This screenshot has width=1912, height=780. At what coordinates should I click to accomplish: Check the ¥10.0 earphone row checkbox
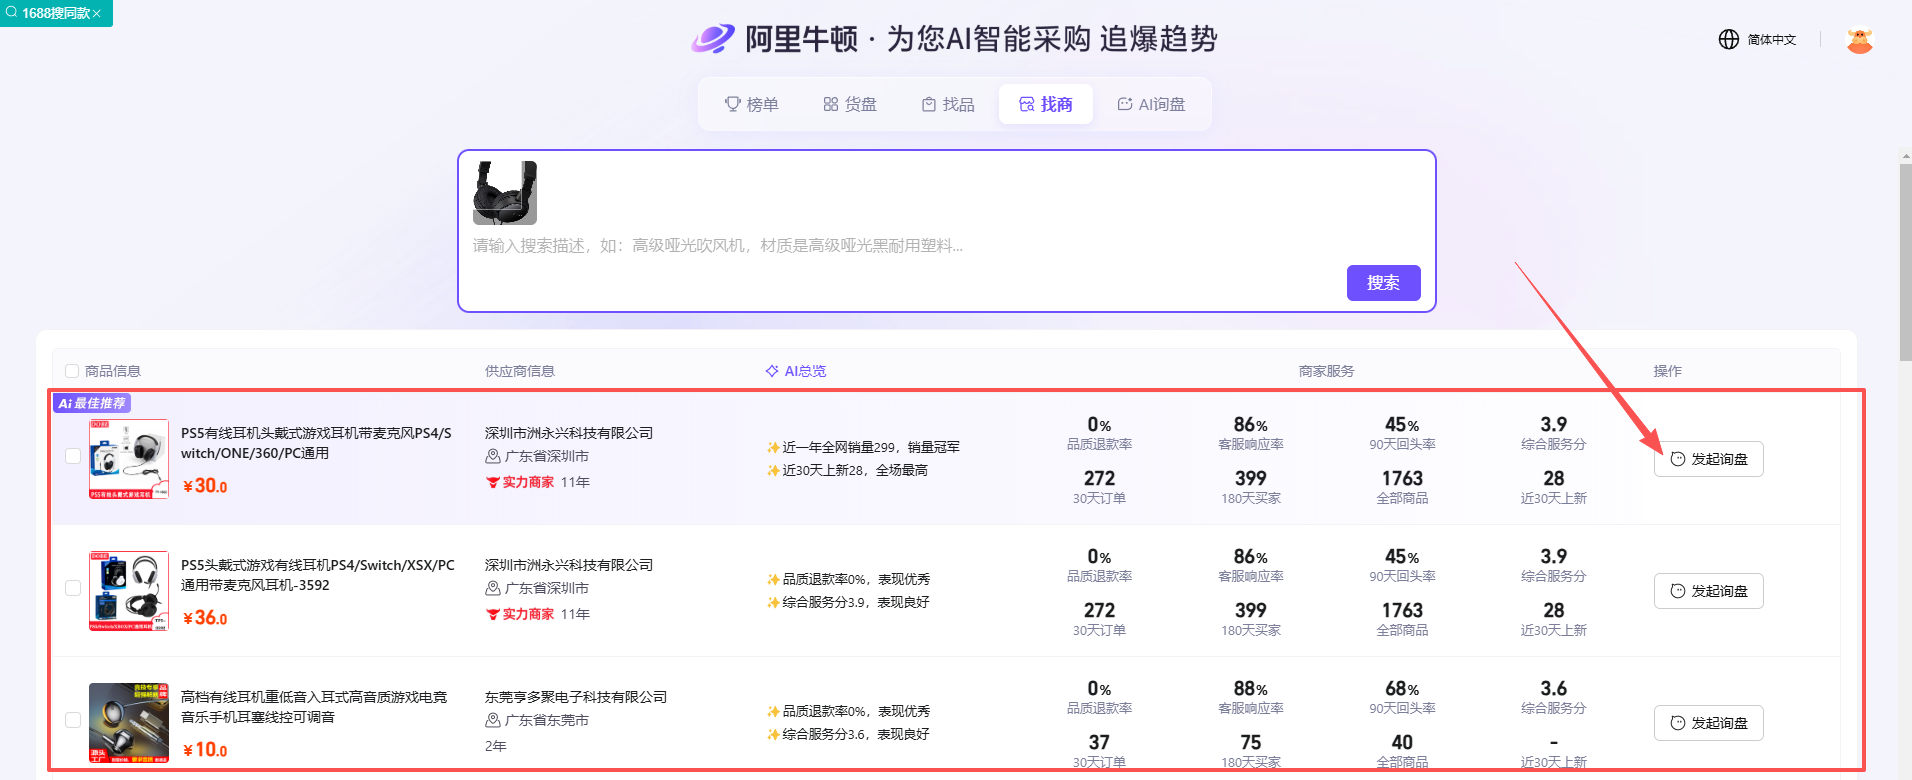(73, 720)
